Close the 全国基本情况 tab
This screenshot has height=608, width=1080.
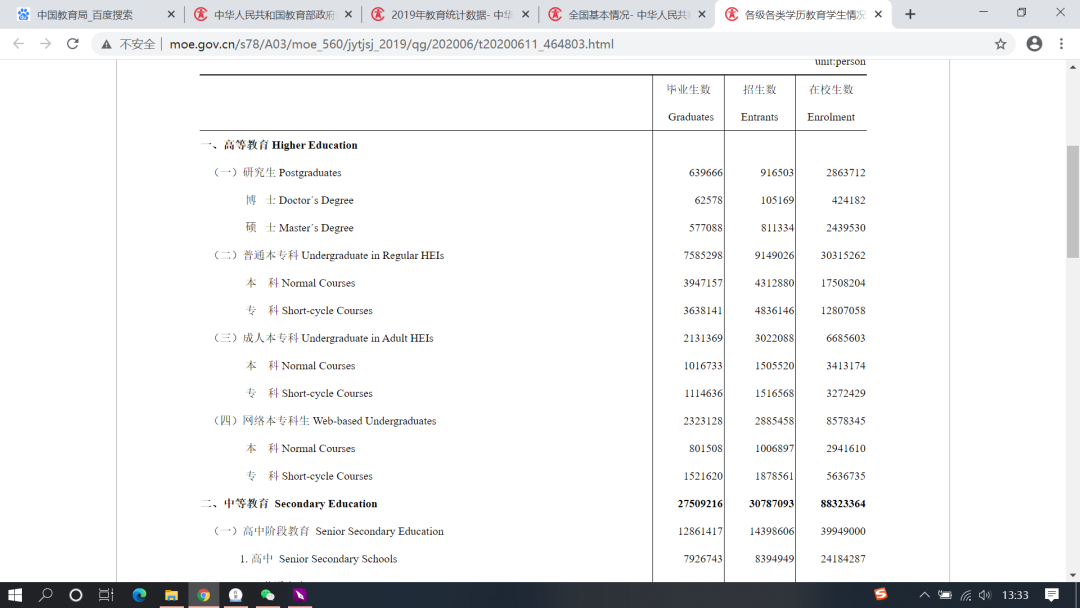coord(701,15)
